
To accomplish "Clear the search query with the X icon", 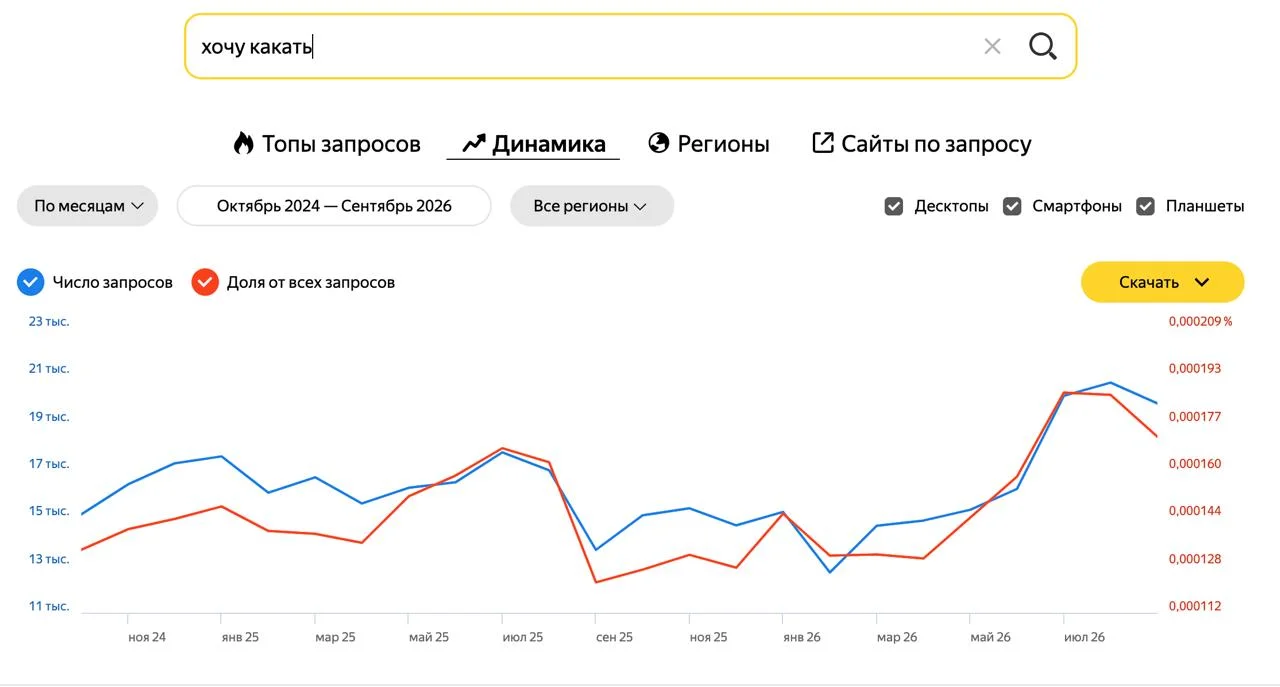I will [x=992, y=46].
